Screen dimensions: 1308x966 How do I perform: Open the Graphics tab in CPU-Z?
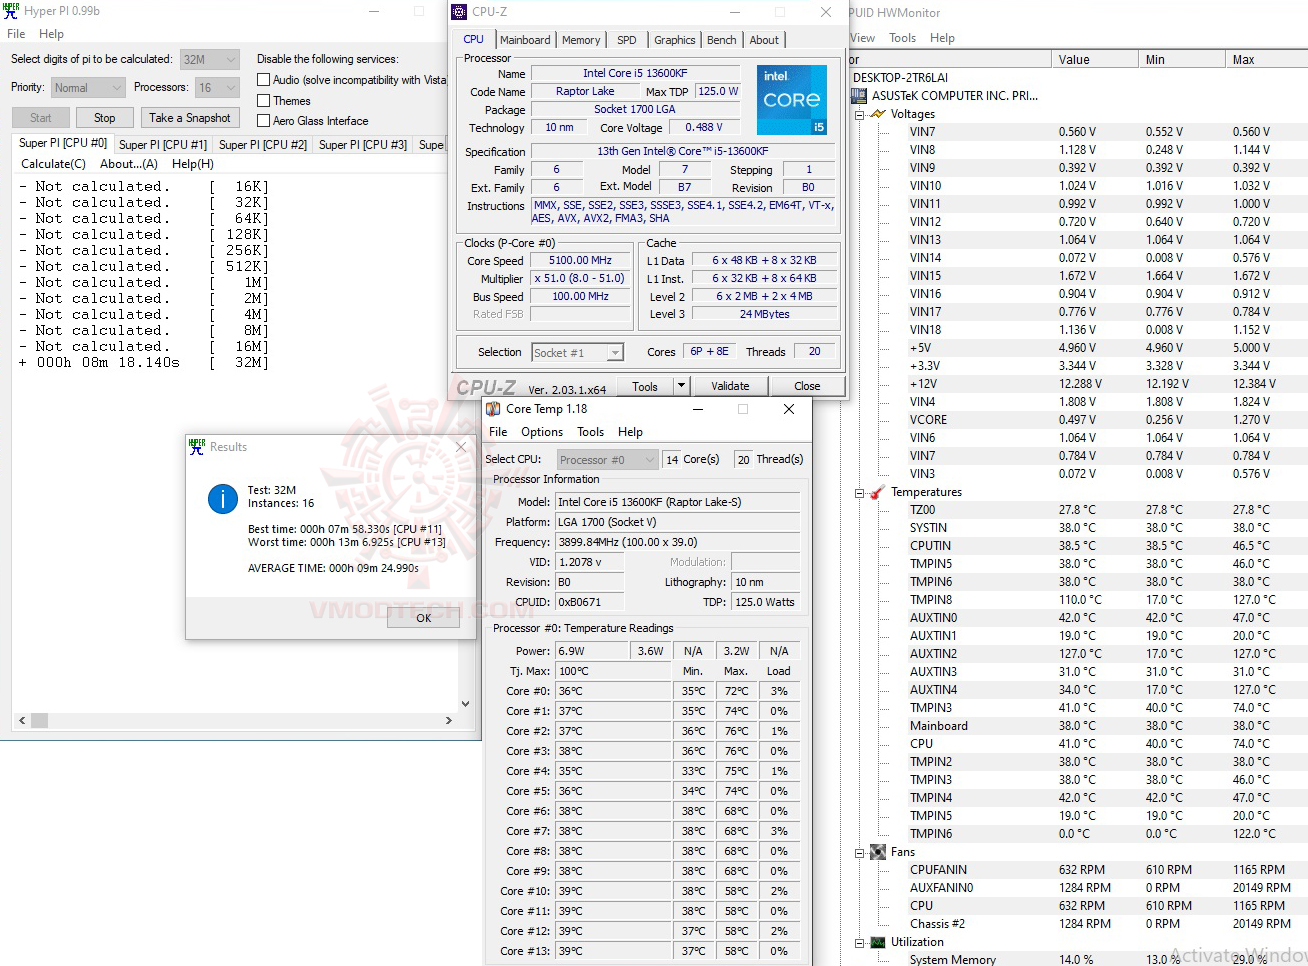(675, 40)
